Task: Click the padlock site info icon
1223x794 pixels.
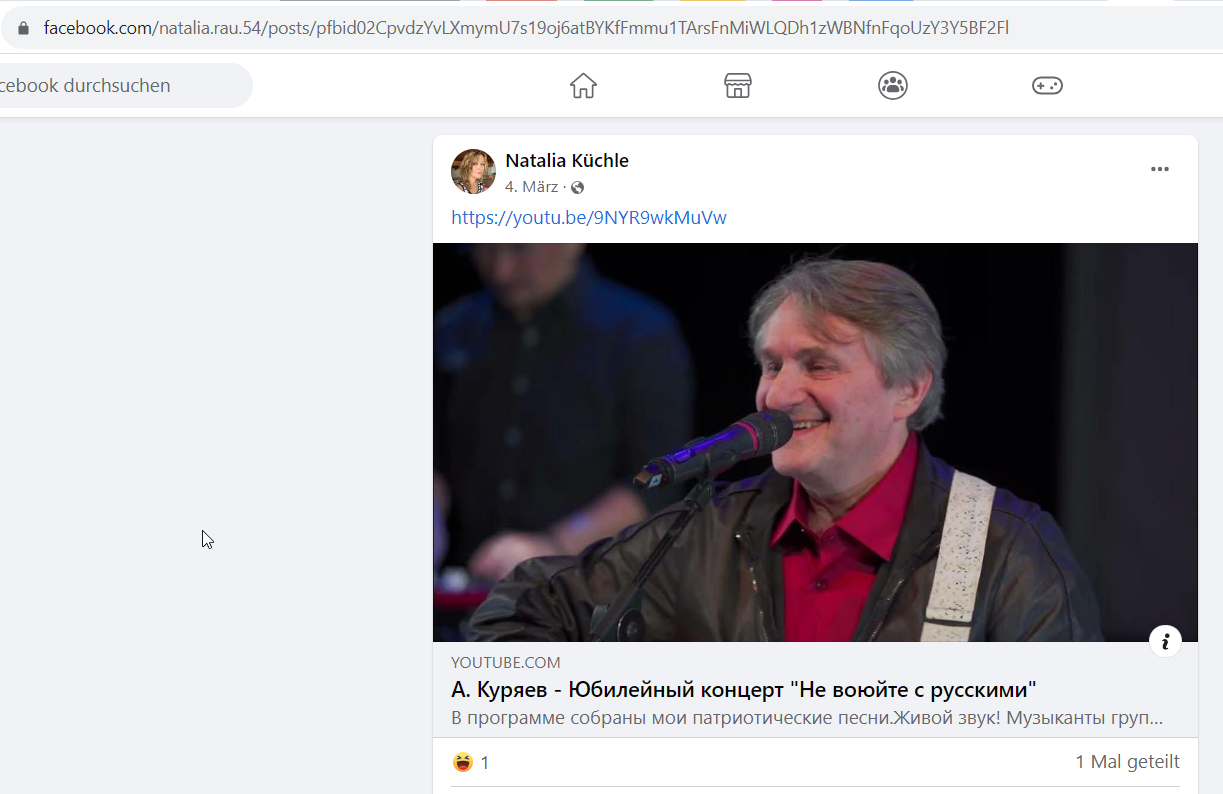Action: click(x=24, y=28)
